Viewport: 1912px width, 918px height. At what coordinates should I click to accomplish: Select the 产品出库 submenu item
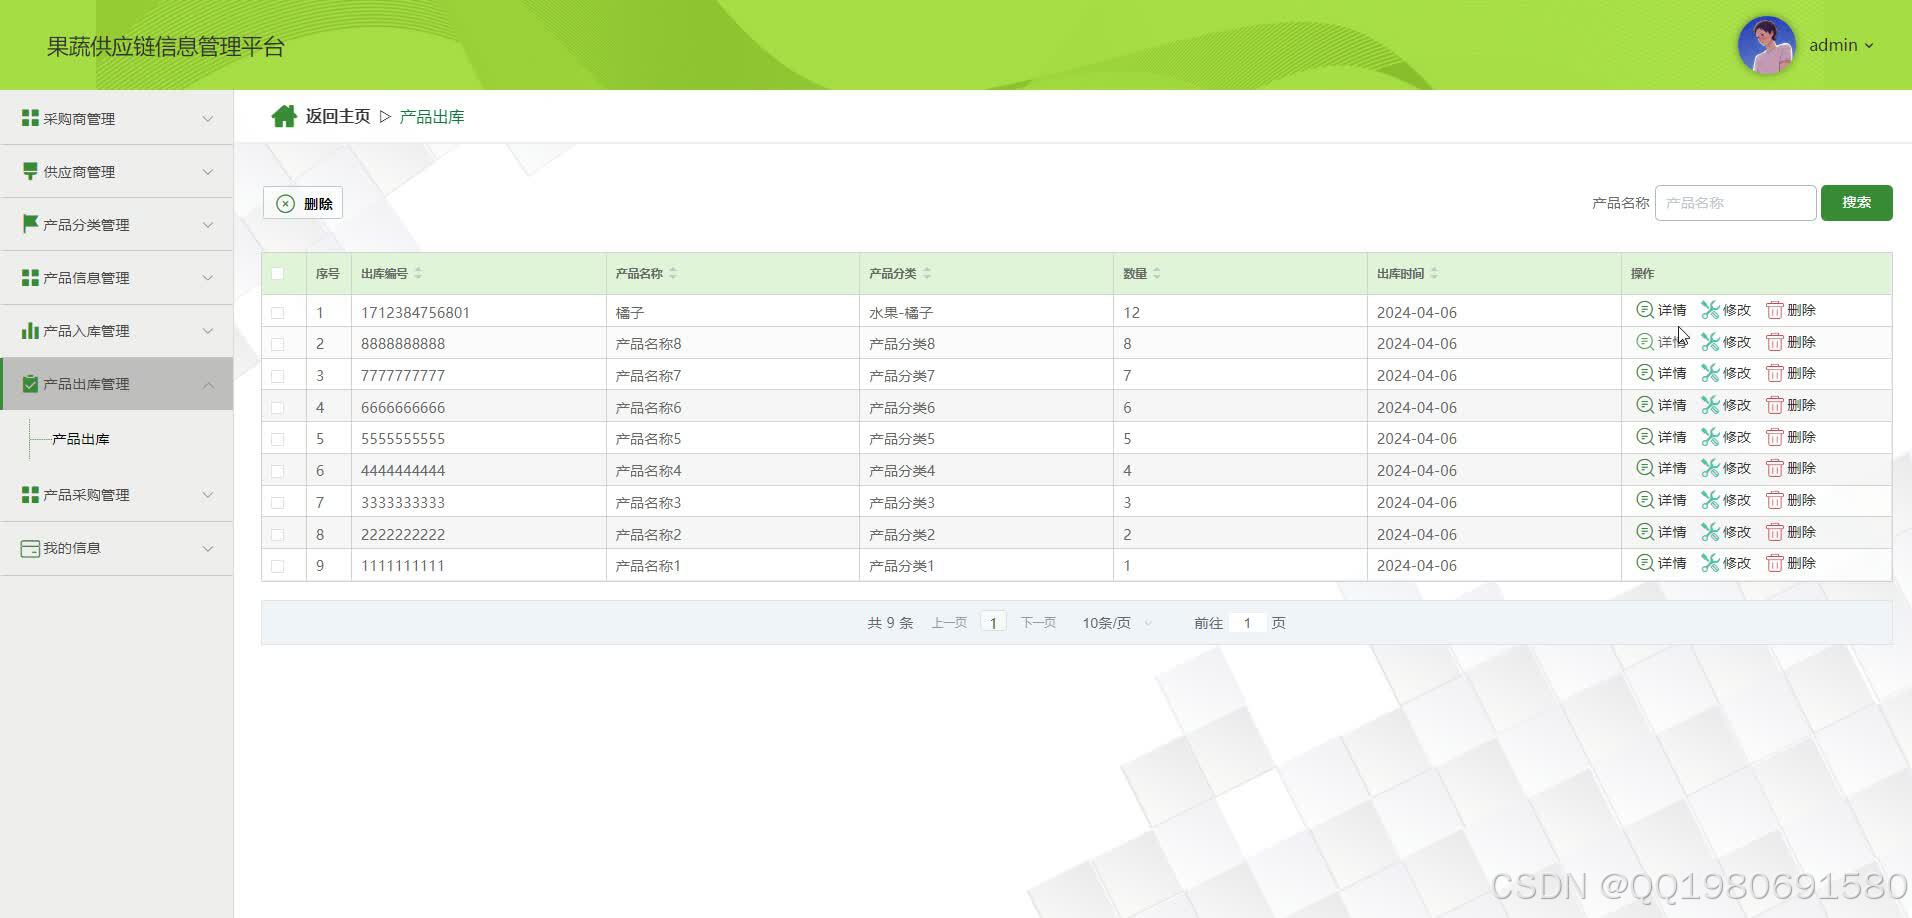[x=81, y=439]
